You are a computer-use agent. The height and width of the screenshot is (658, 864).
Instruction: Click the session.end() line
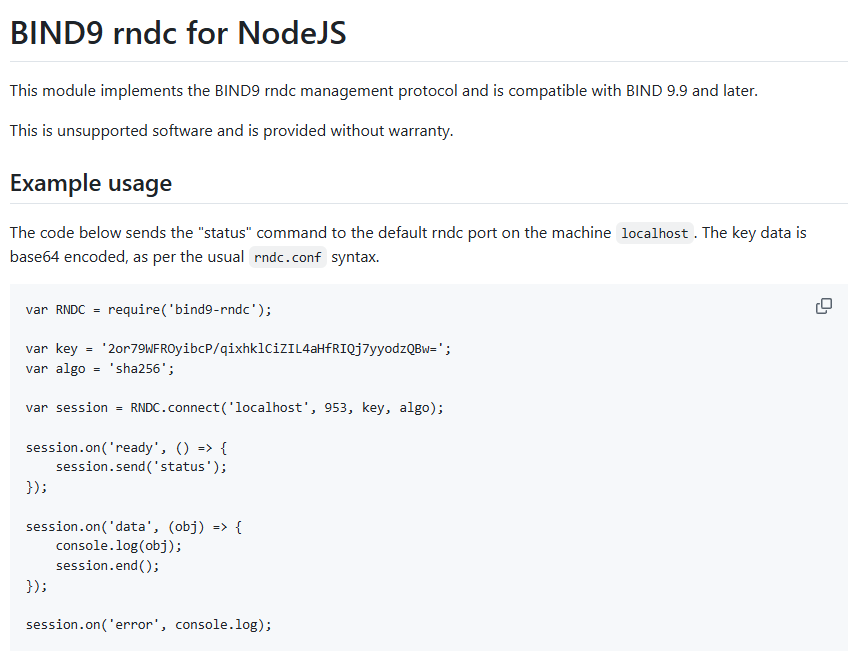pos(107,565)
